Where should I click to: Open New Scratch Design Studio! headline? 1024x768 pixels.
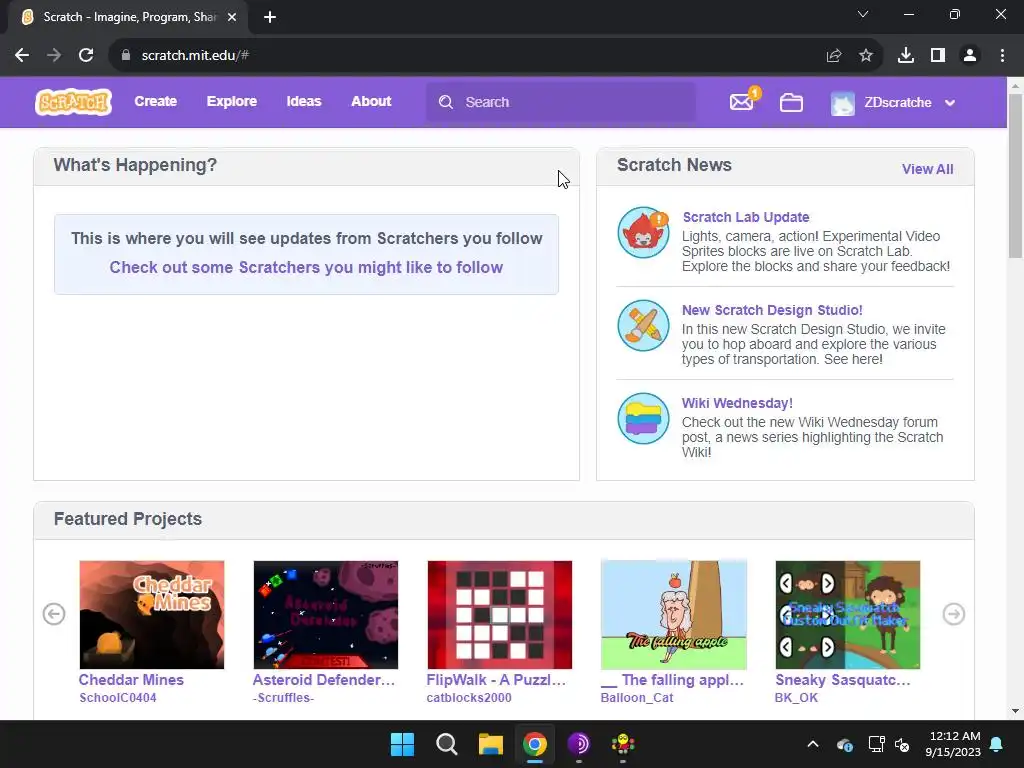772,310
